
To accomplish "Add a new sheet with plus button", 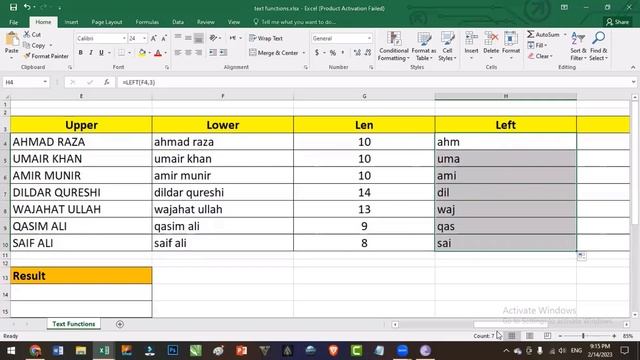I will click(120, 324).
